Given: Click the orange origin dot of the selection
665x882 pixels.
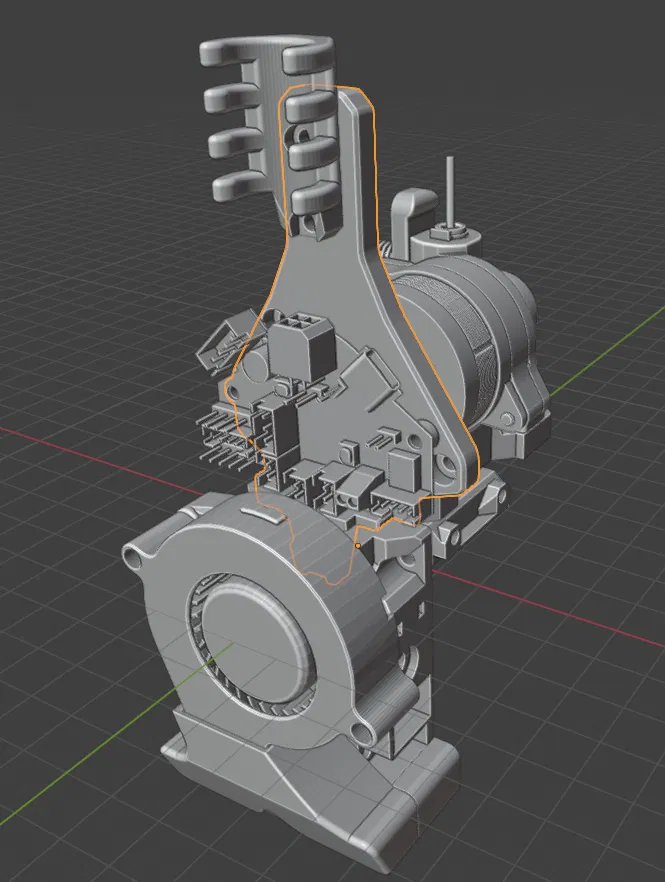Looking at the screenshot, I should (x=358, y=546).
